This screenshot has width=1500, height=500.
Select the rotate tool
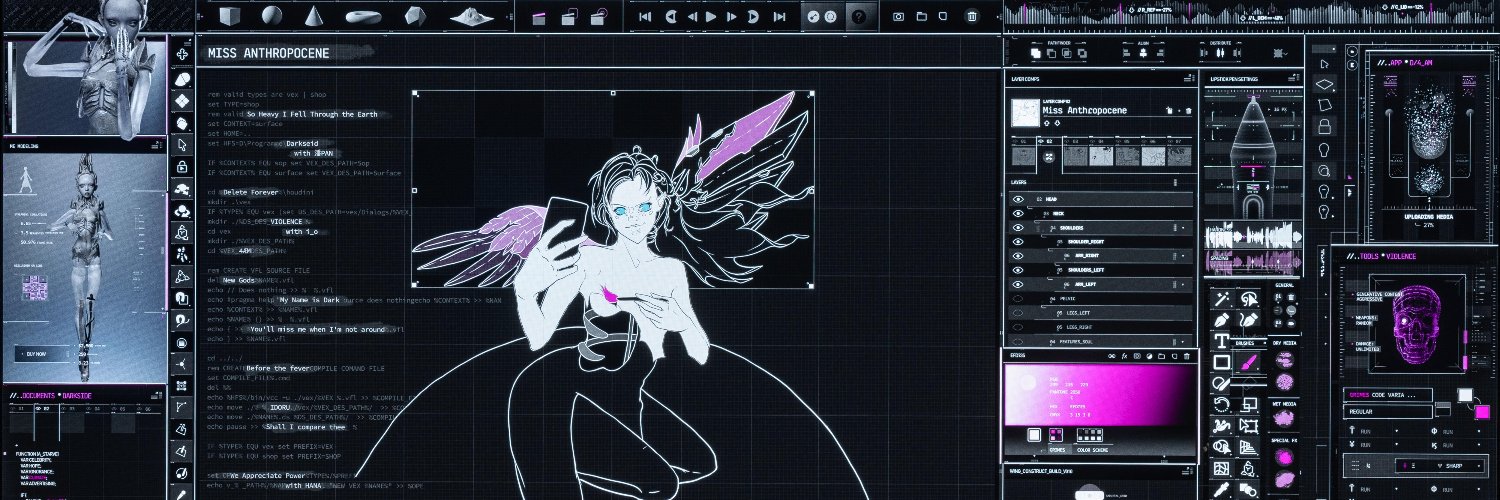coord(1221,405)
